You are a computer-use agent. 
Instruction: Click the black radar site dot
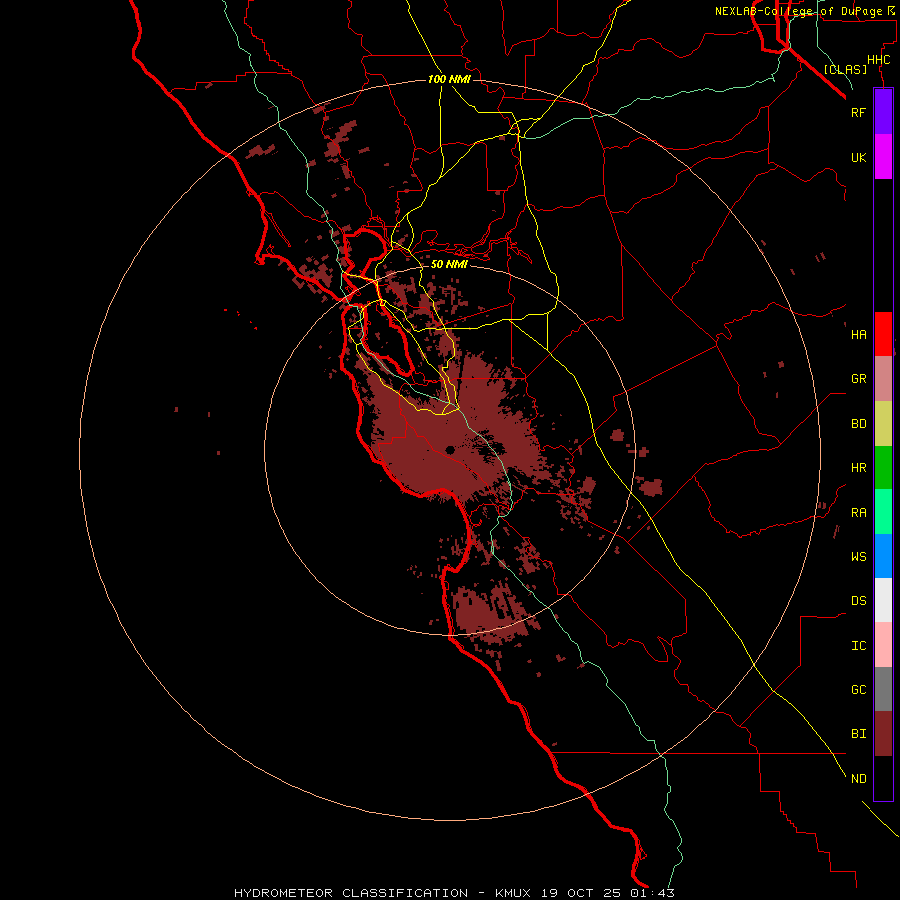[450, 450]
